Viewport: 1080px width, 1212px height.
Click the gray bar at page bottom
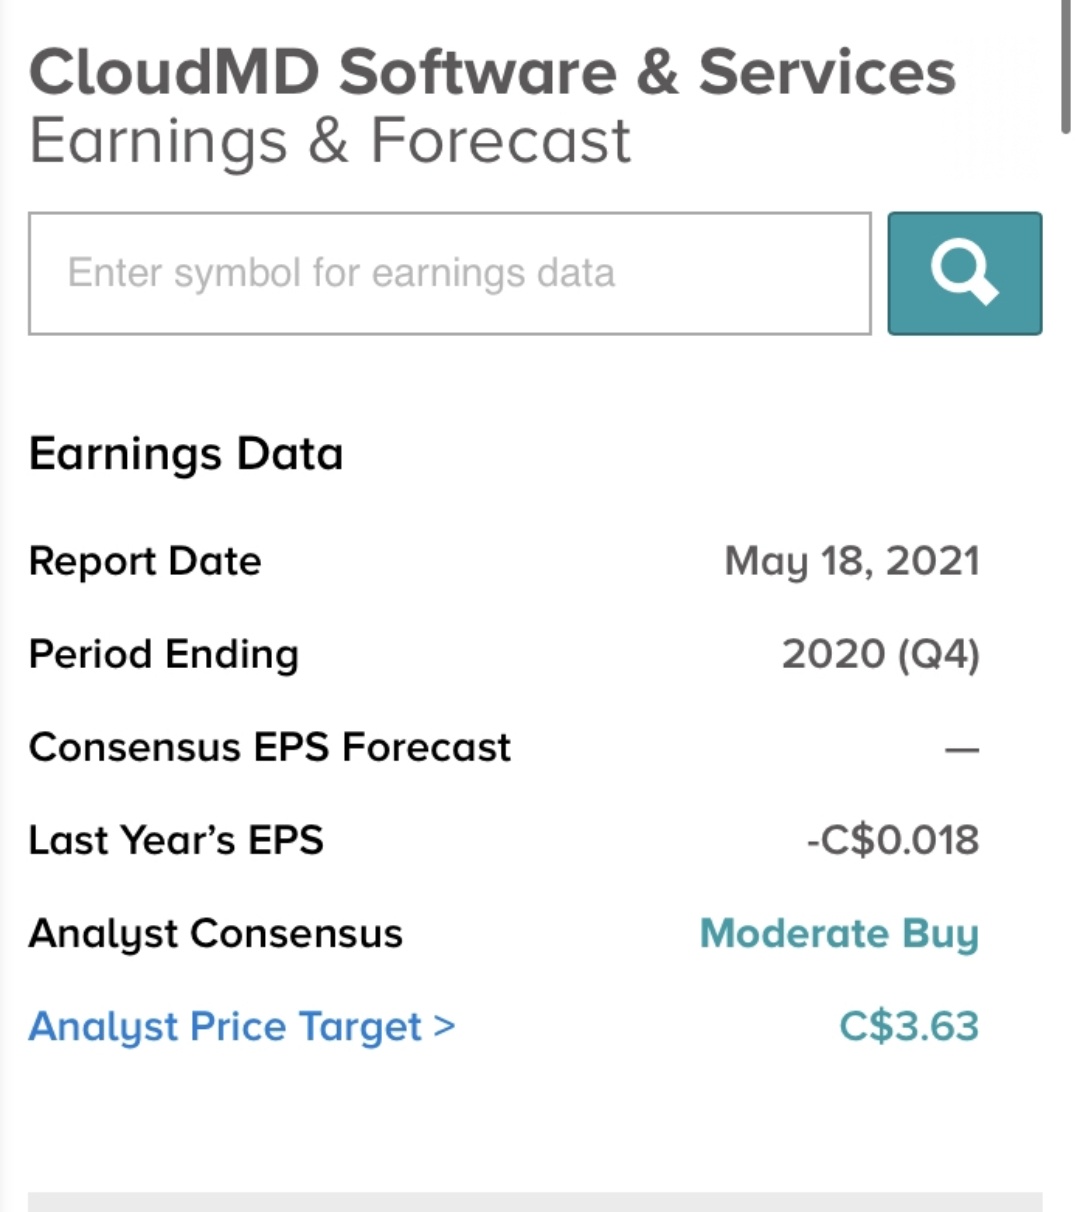(535, 1201)
